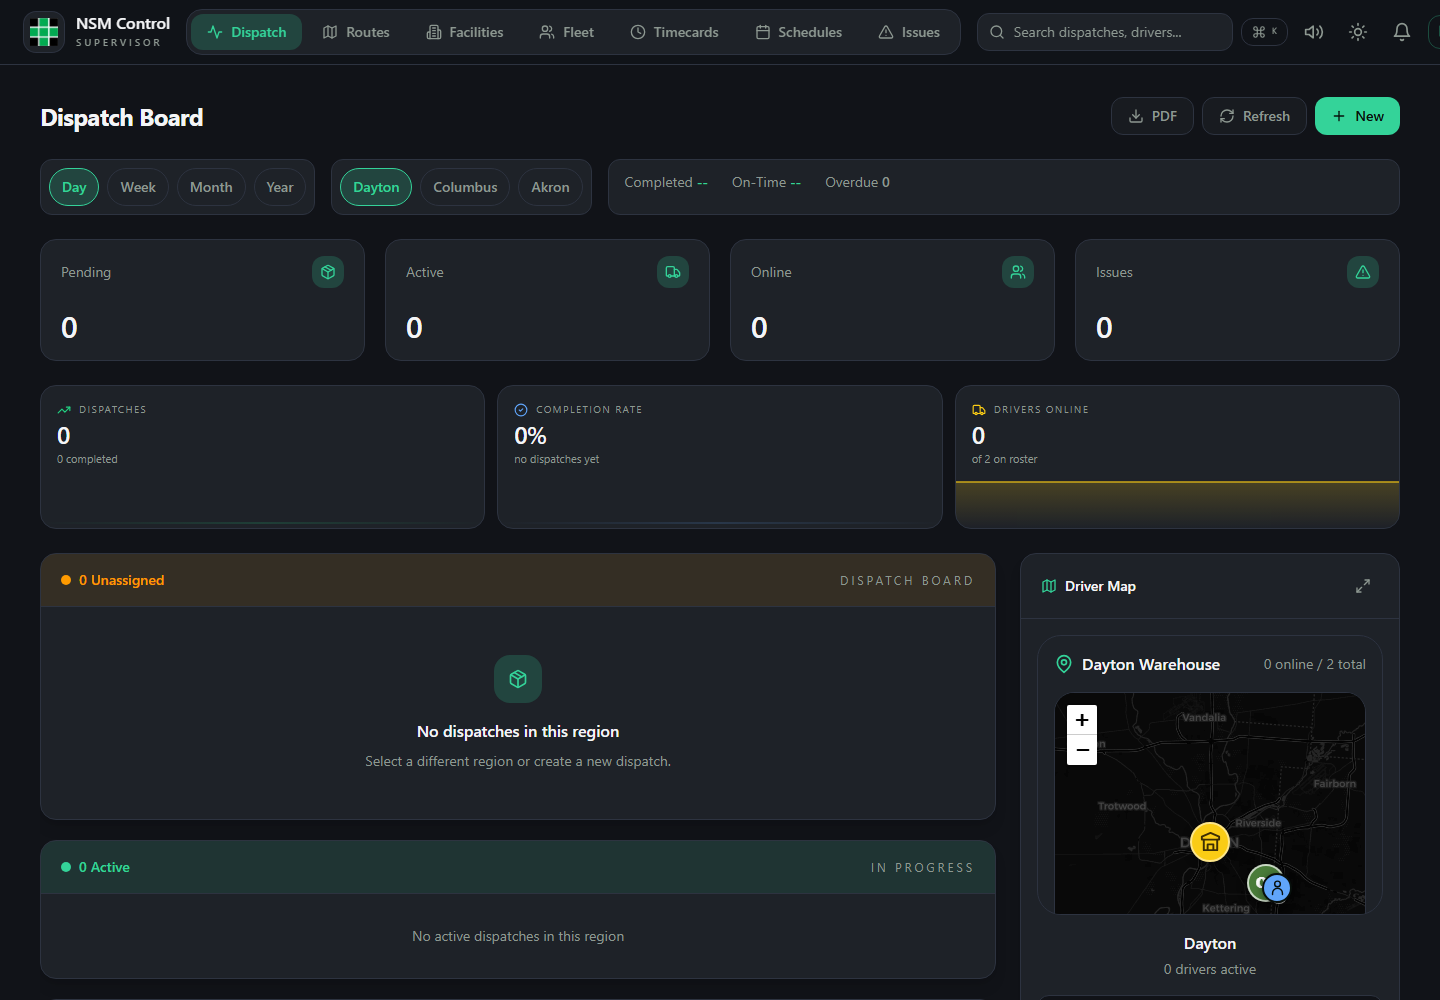Switch region to Columbus
Screen dimensions: 1440x1000
[465, 187]
